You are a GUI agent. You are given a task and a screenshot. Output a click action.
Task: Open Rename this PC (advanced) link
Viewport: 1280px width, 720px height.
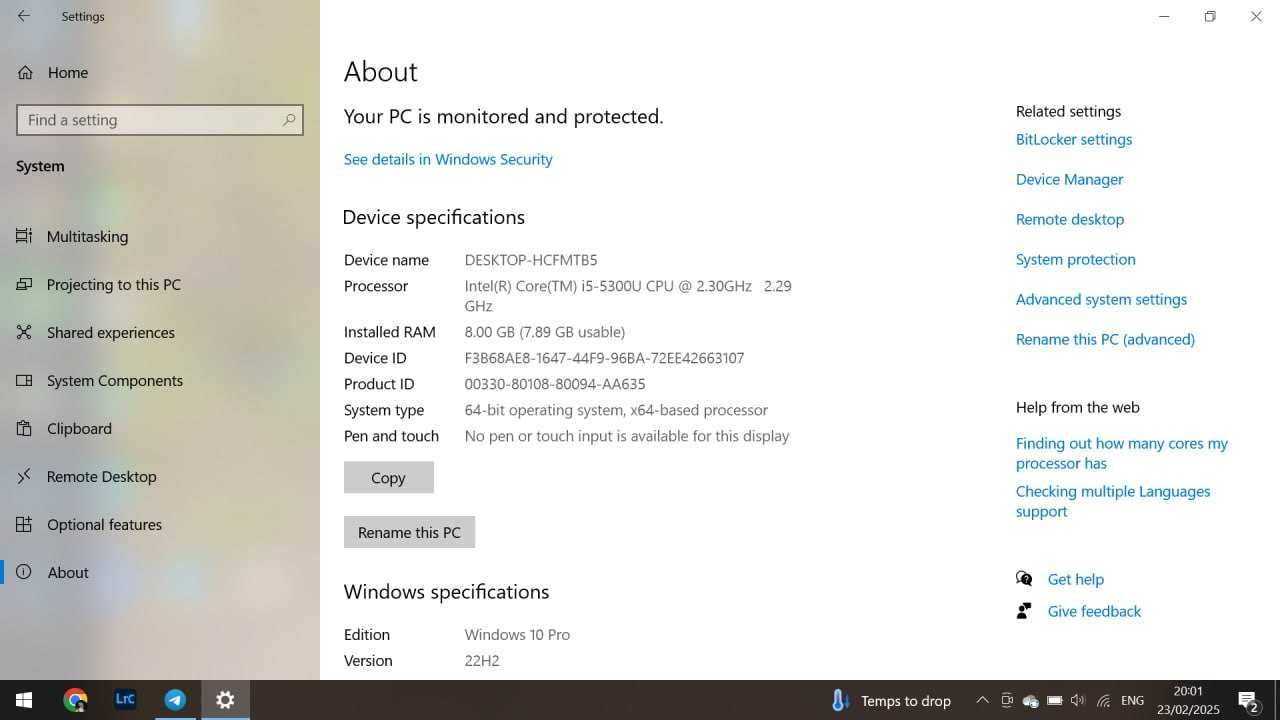pos(1106,339)
